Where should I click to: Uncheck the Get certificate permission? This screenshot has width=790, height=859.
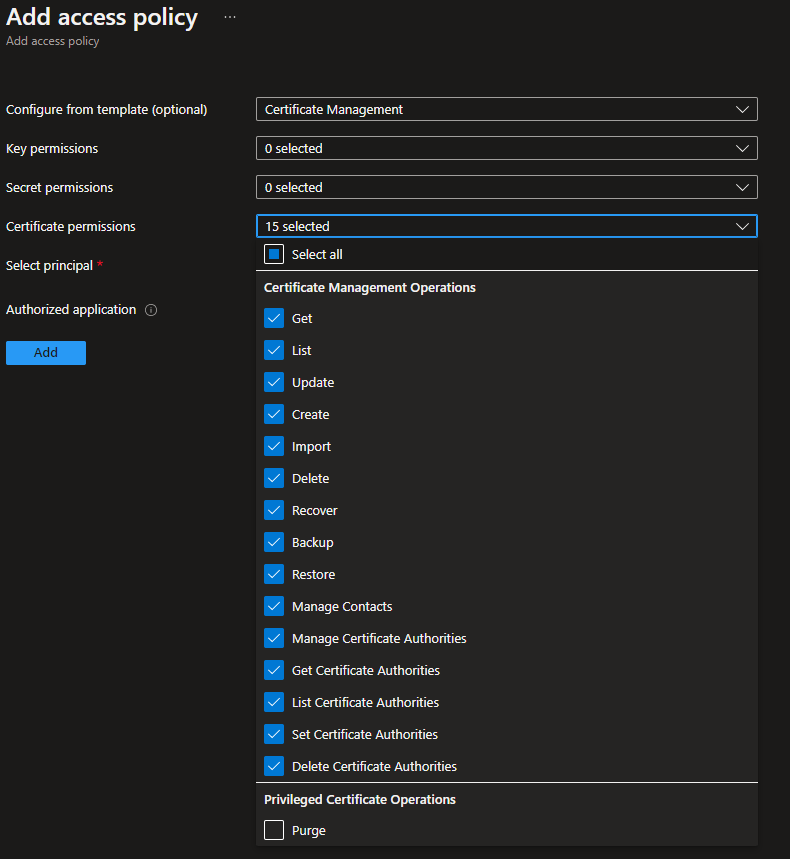coord(274,318)
